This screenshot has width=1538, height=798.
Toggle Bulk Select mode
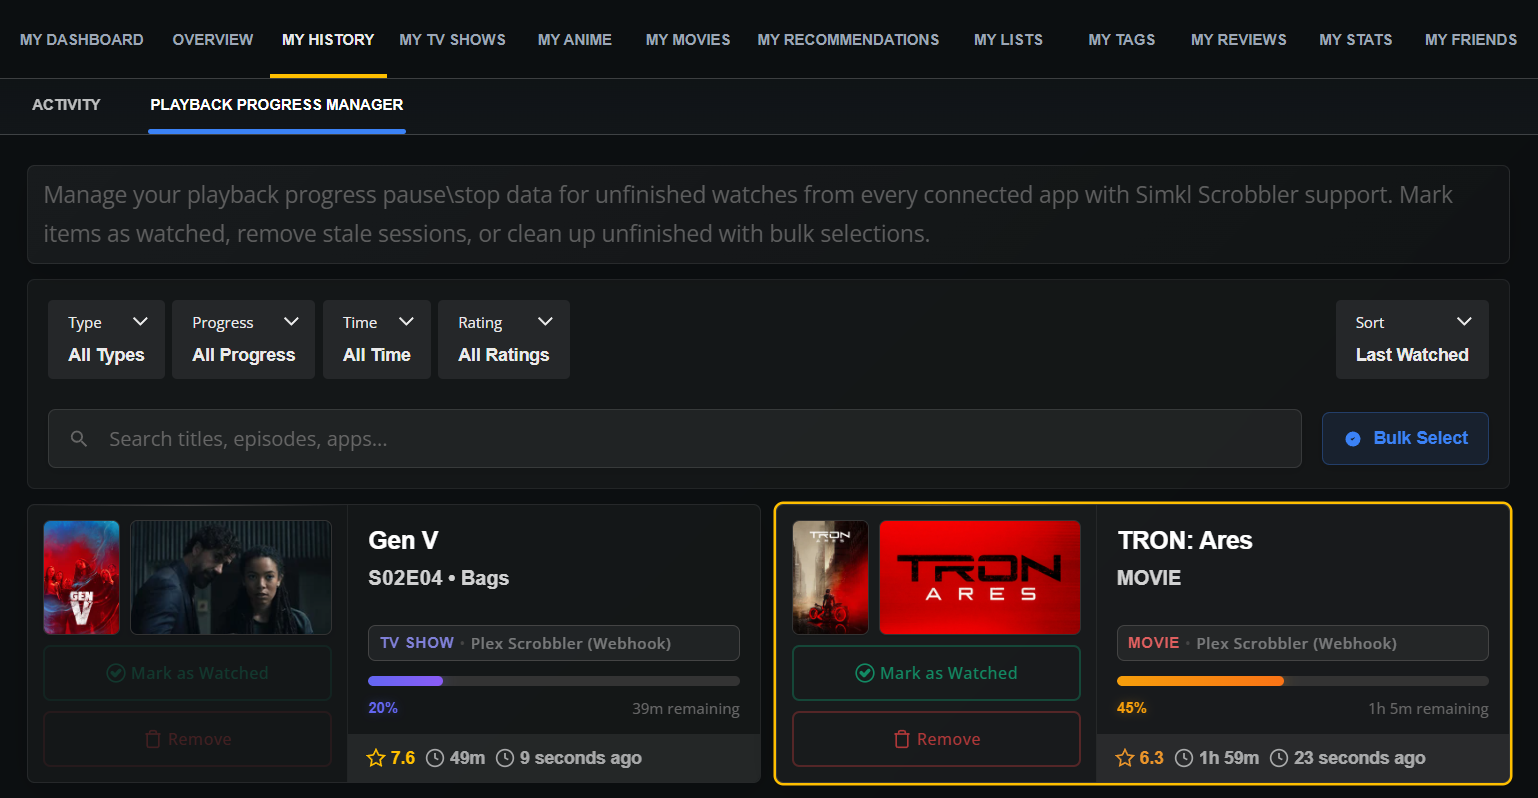(x=1405, y=439)
